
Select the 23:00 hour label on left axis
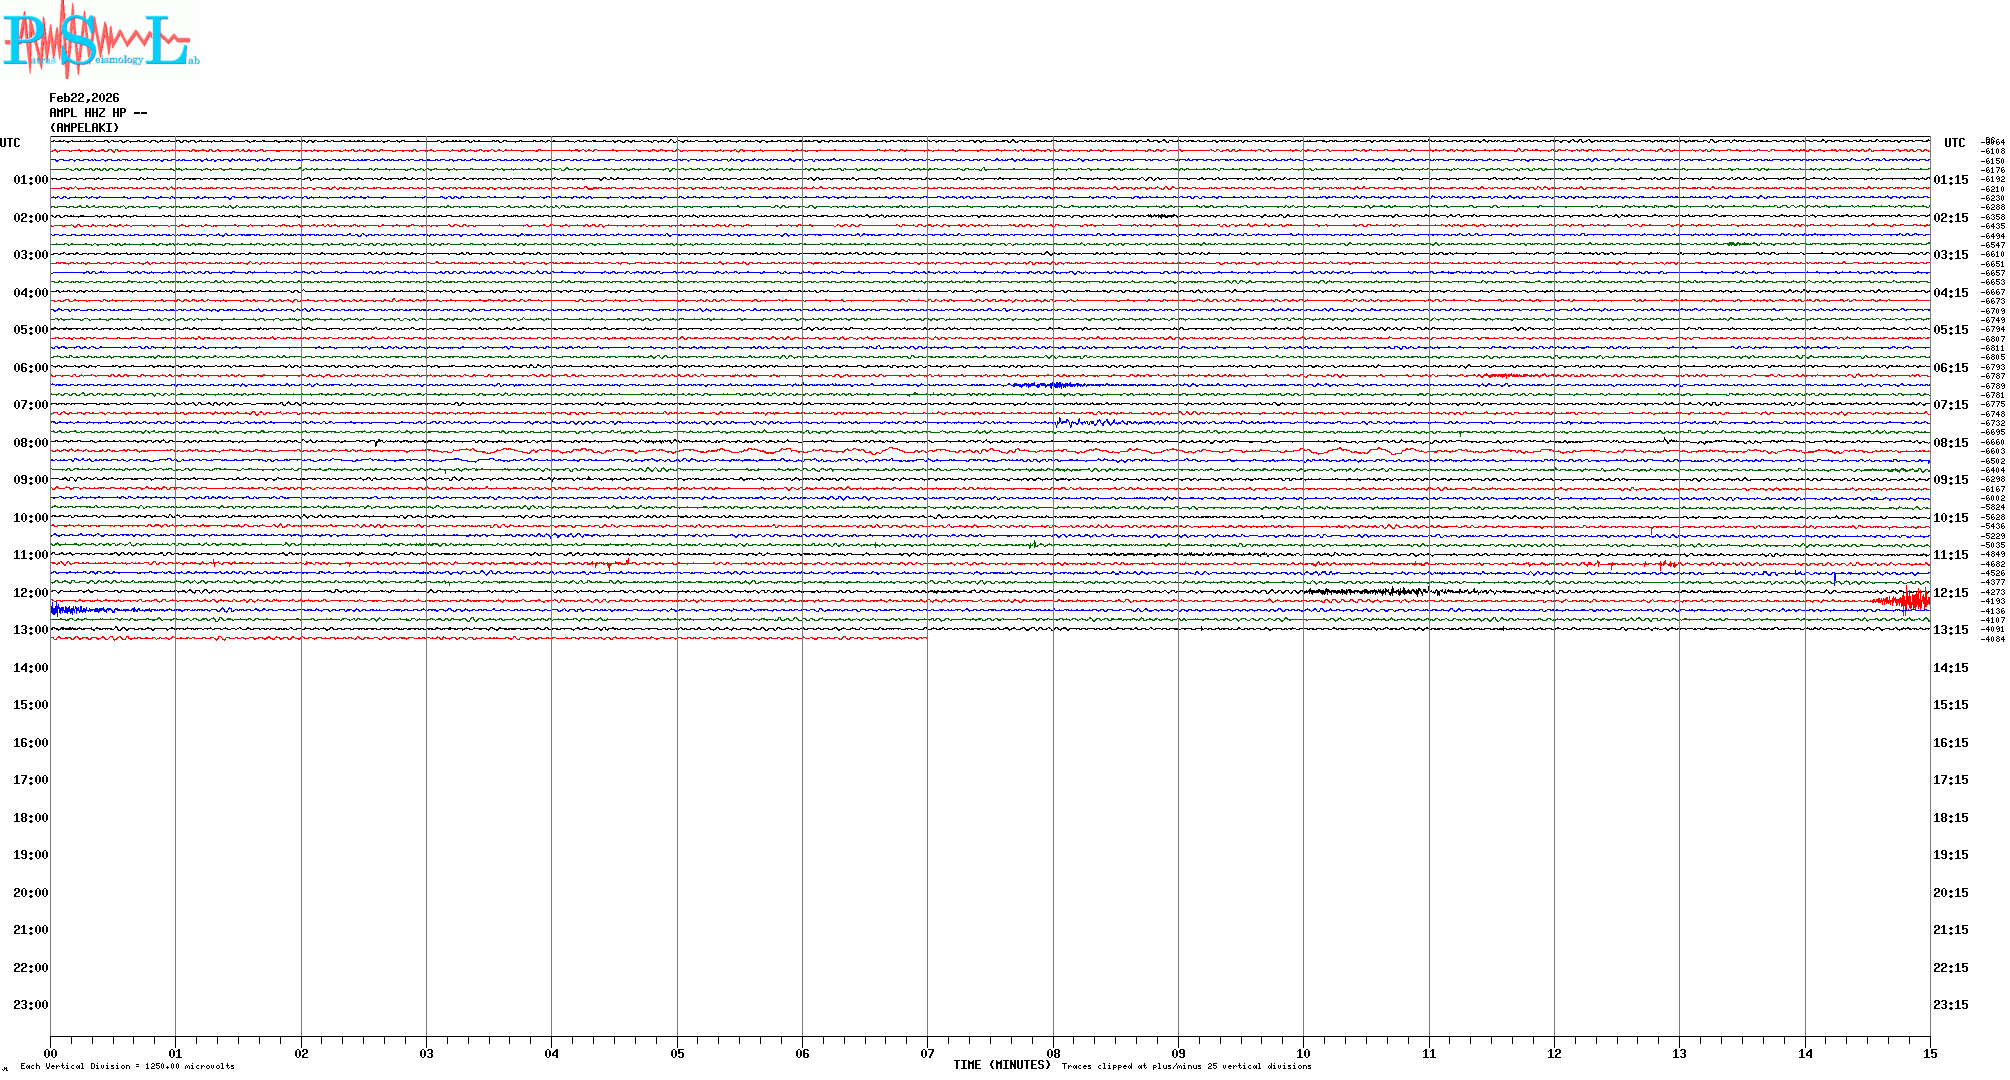[x=30, y=1005]
